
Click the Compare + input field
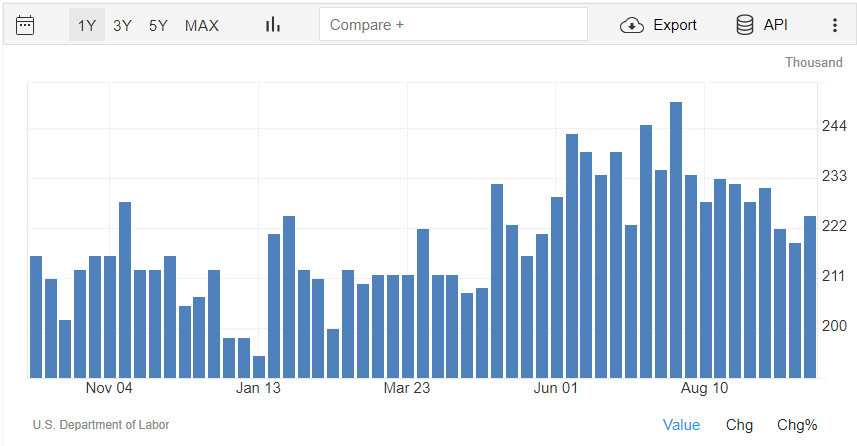[x=454, y=24]
